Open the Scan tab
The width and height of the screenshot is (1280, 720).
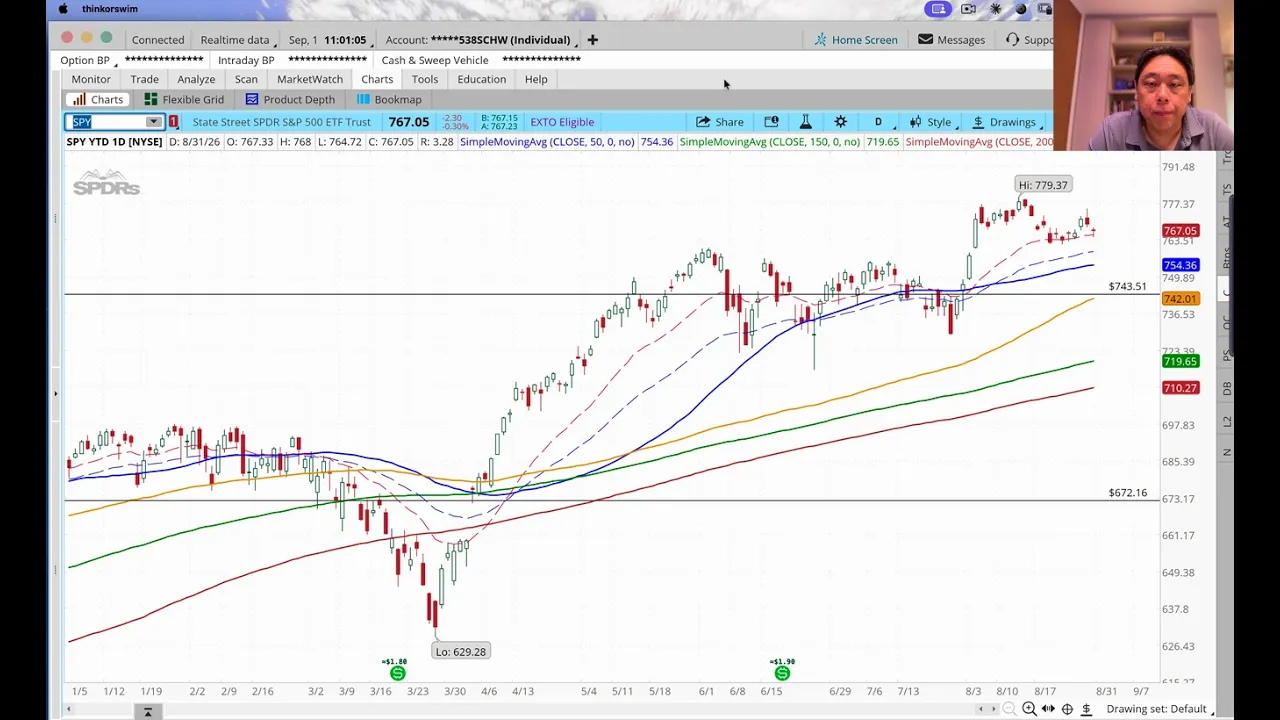246,79
